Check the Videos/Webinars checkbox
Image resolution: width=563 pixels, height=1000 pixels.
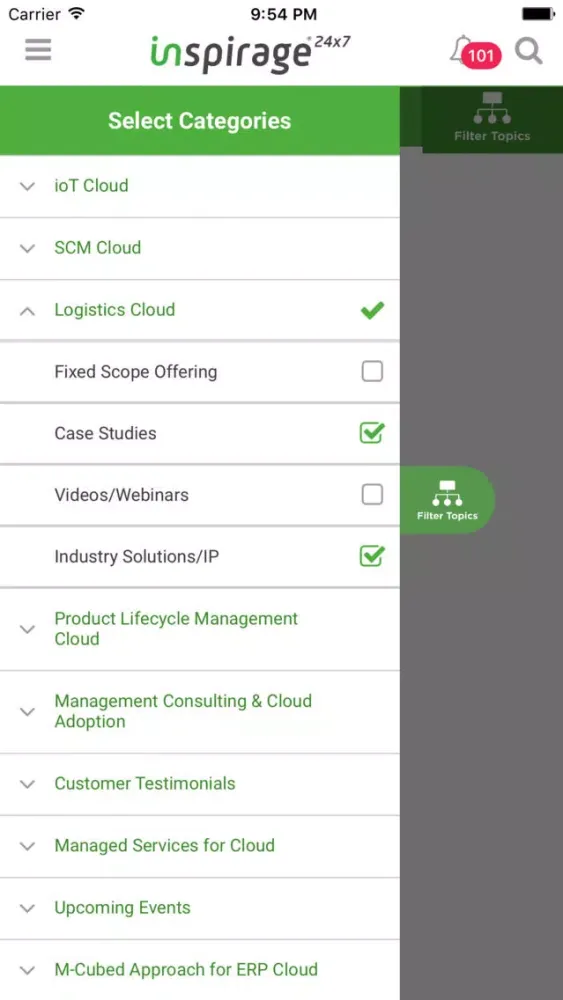pos(372,494)
